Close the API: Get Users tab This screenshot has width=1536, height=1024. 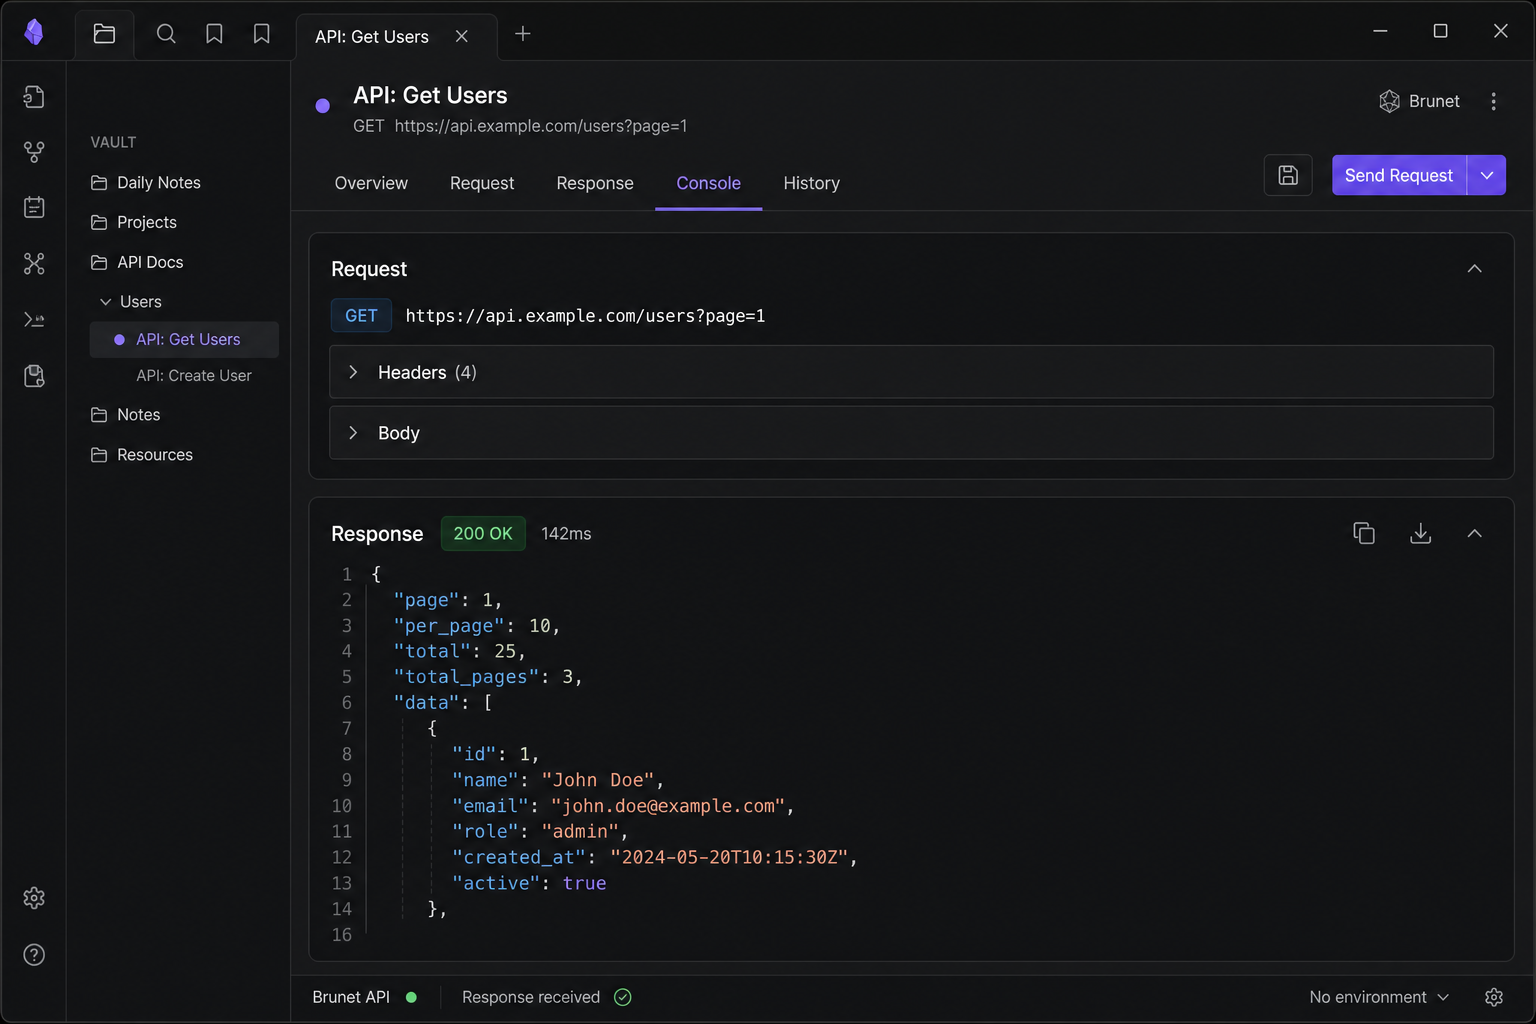(x=462, y=36)
